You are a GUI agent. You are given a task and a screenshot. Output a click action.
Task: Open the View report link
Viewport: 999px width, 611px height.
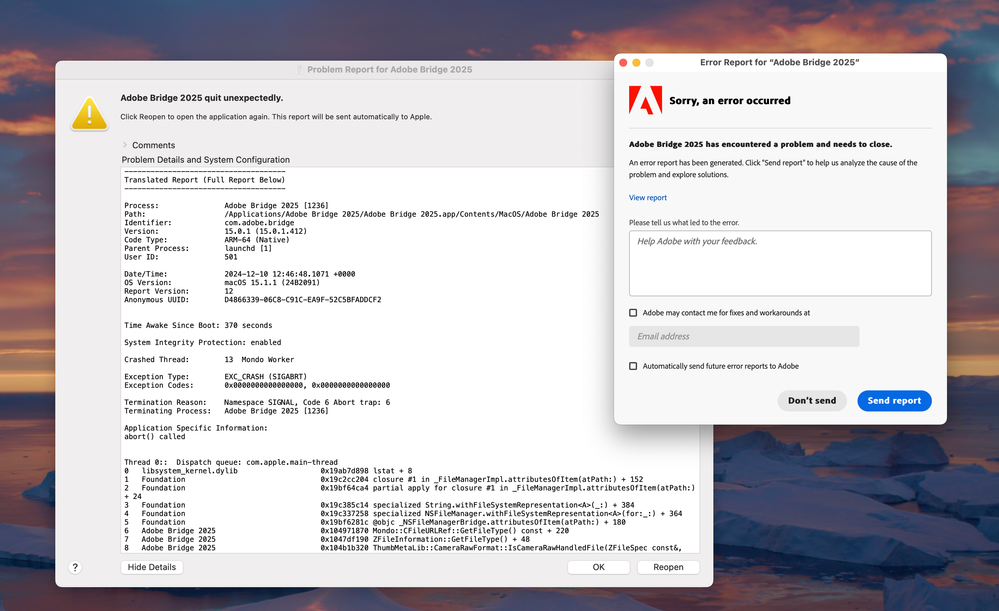point(647,198)
